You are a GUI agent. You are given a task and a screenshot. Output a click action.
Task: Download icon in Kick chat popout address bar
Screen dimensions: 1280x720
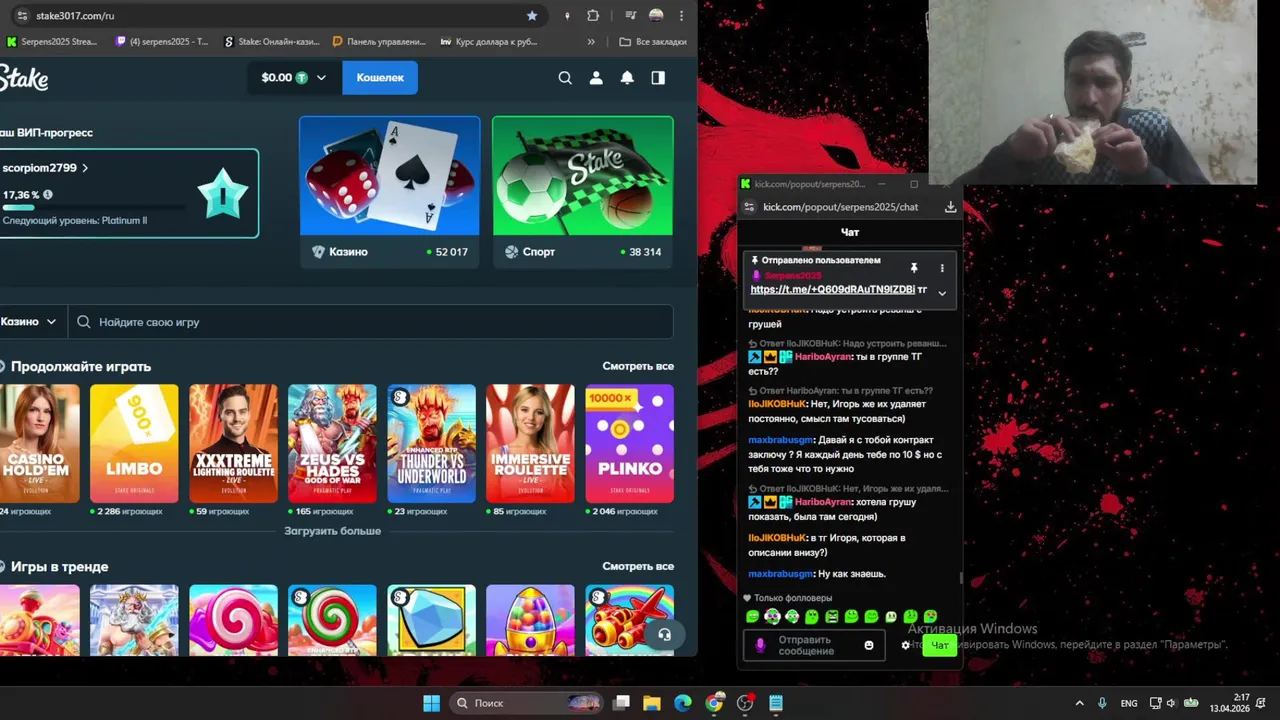tap(950, 207)
